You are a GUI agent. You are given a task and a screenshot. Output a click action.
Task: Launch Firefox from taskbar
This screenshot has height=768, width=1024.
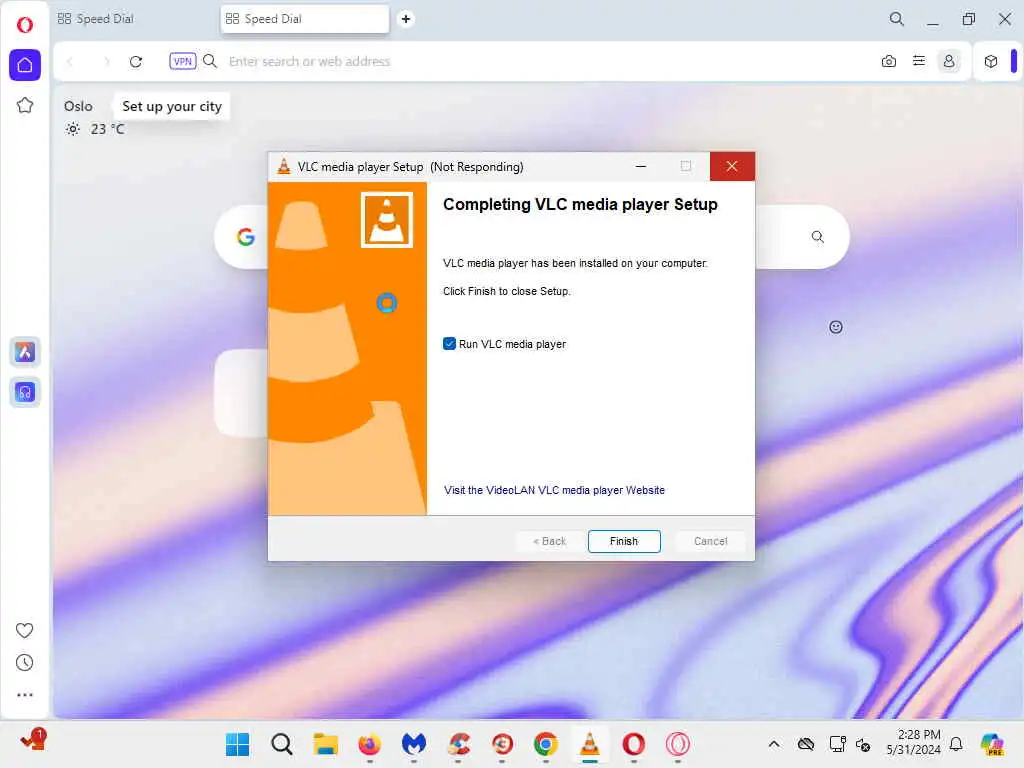click(x=370, y=744)
